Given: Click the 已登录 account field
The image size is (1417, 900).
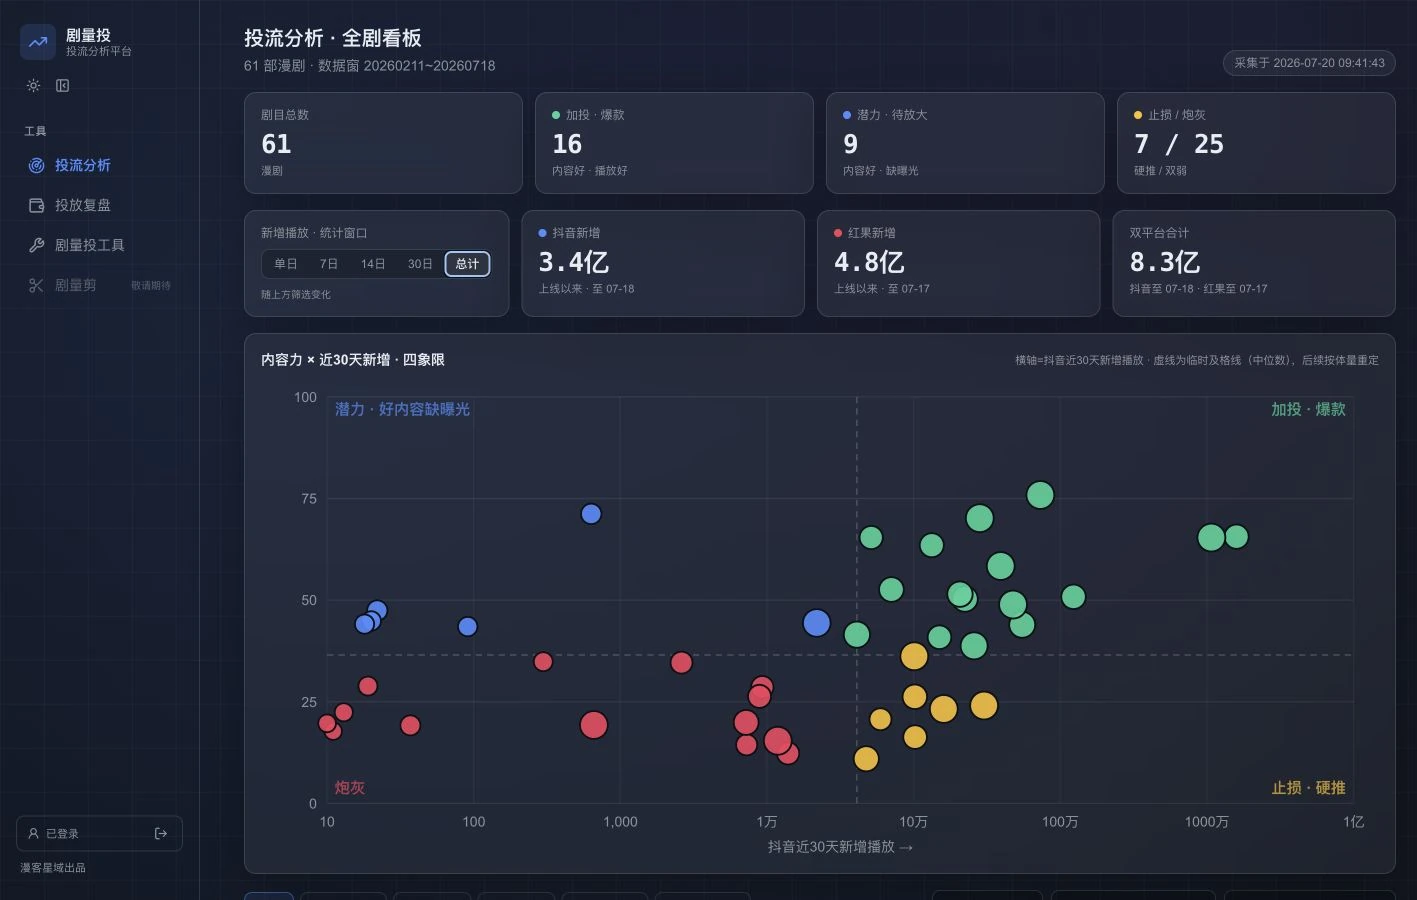Looking at the screenshot, I should click(x=99, y=833).
